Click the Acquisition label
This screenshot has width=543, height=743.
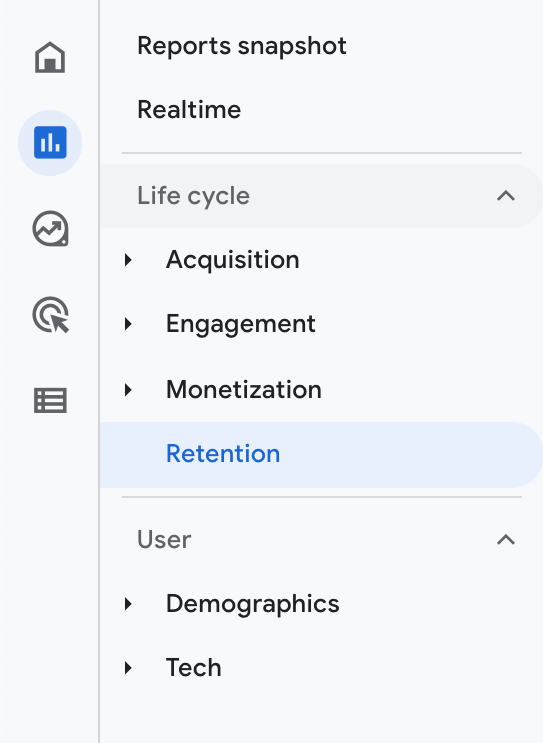233,260
